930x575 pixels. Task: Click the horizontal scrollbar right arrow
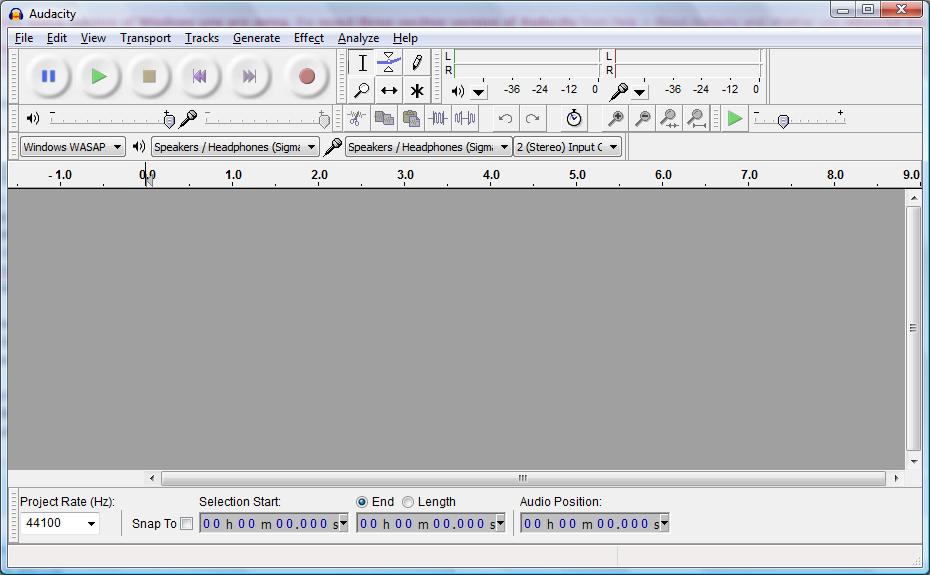click(x=896, y=478)
